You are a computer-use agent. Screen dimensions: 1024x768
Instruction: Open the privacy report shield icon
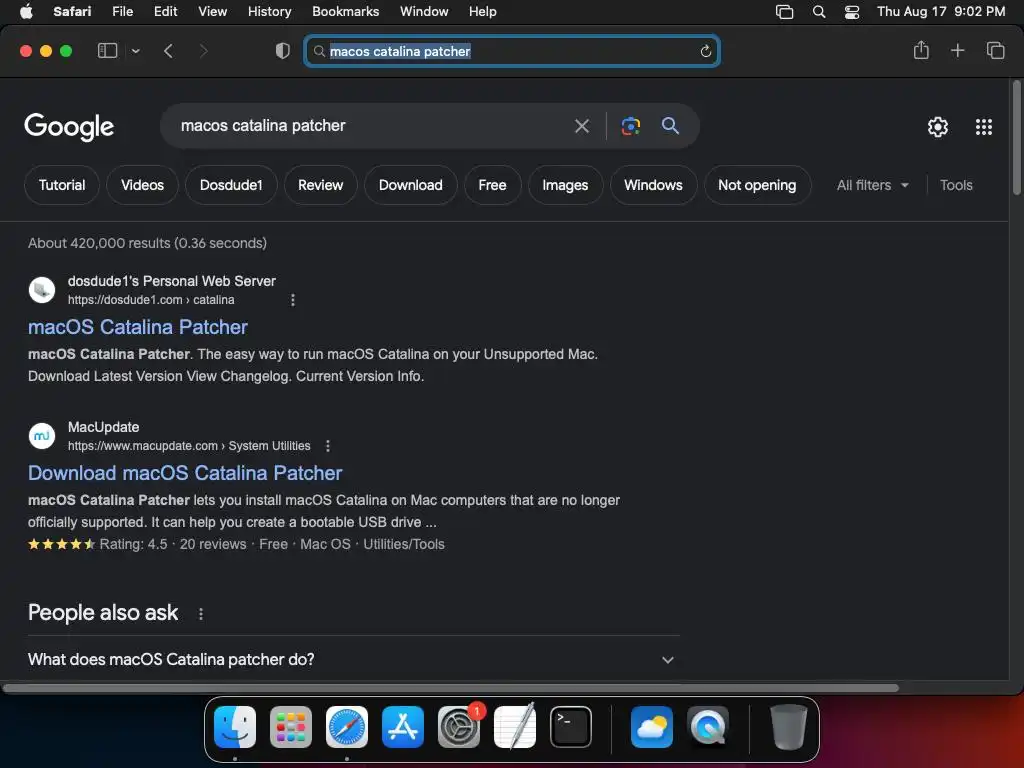coord(282,51)
